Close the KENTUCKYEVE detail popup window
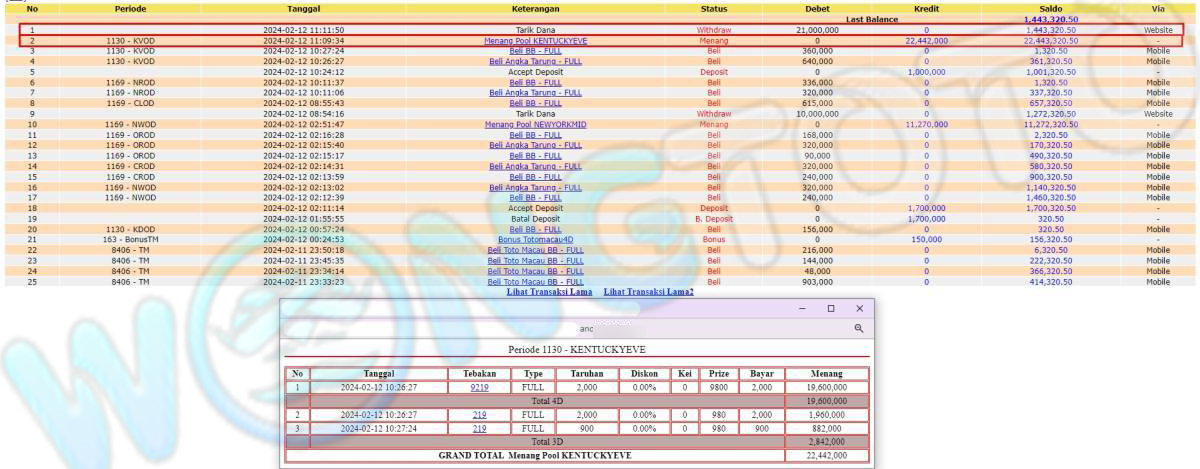Image resolution: width=1200 pixels, height=469 pixels. point(858,309)
